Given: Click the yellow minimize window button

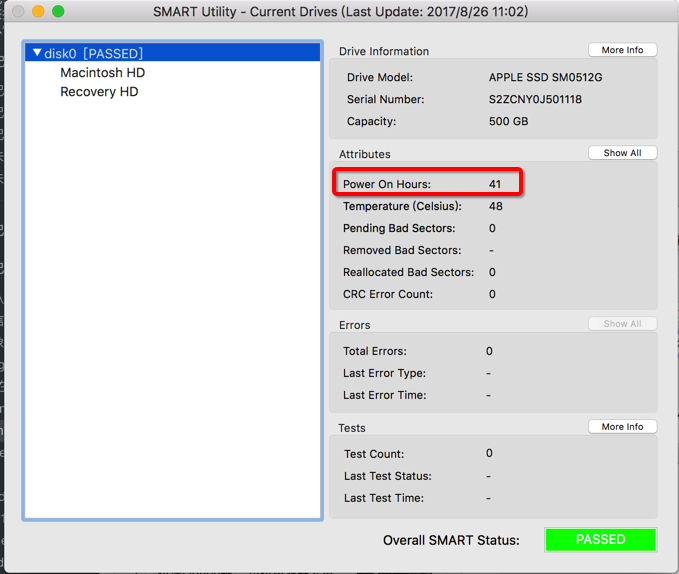Looking at the screenshot, I should coord(38,11).
